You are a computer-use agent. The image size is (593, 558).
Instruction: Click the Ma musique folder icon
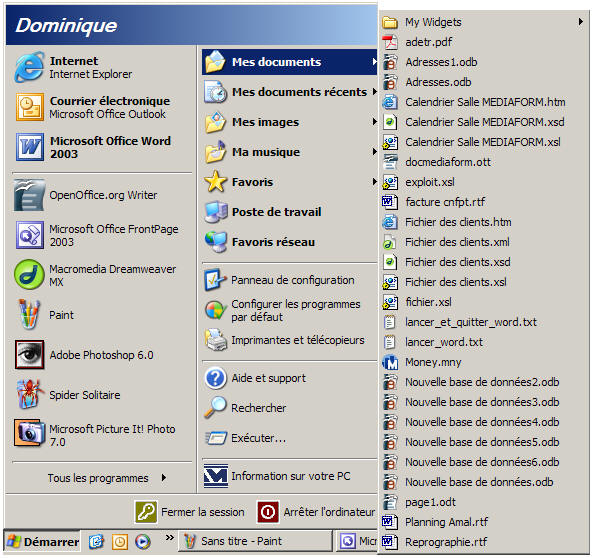215,152
